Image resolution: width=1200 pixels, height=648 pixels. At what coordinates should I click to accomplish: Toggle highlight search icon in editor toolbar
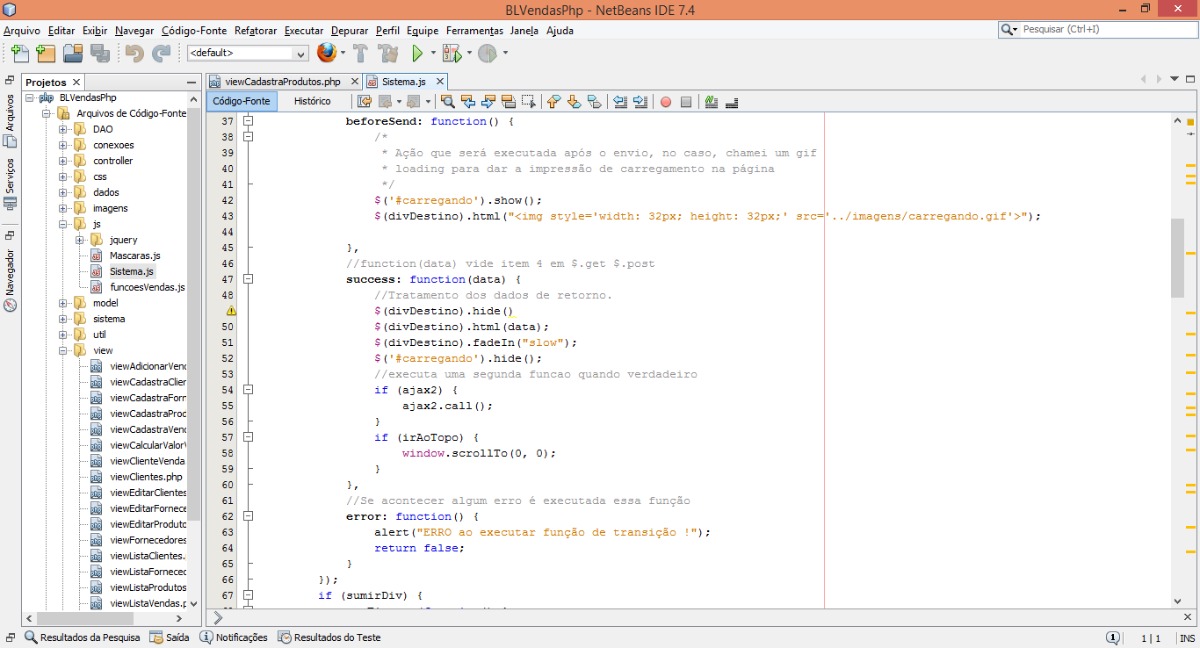[x=508, y=102]
